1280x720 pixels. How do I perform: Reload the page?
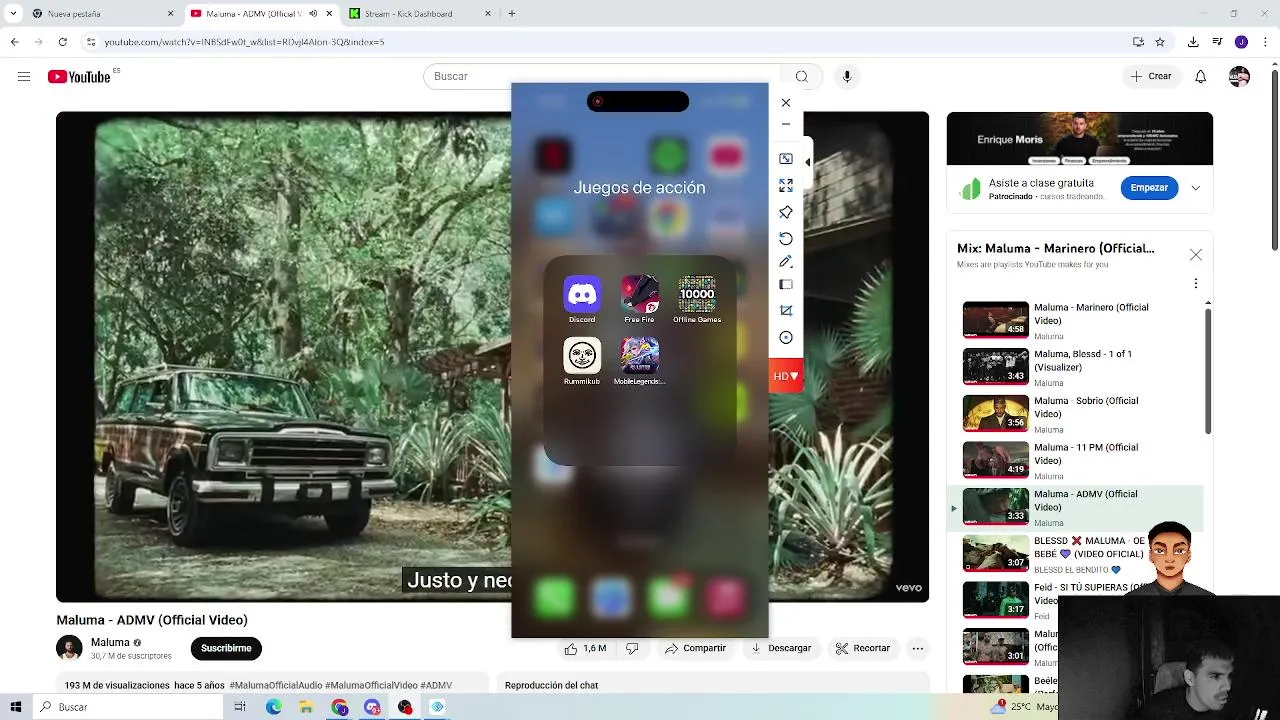click(x=62, y=42)
